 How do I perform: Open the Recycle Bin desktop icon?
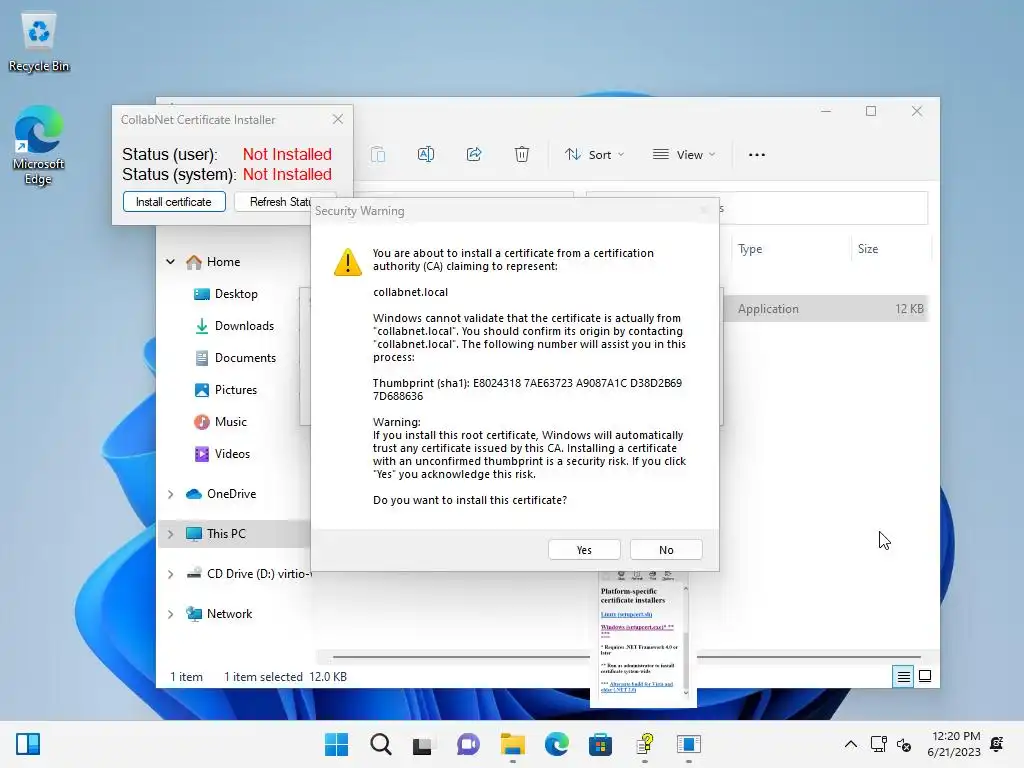[x=39, y=42]
